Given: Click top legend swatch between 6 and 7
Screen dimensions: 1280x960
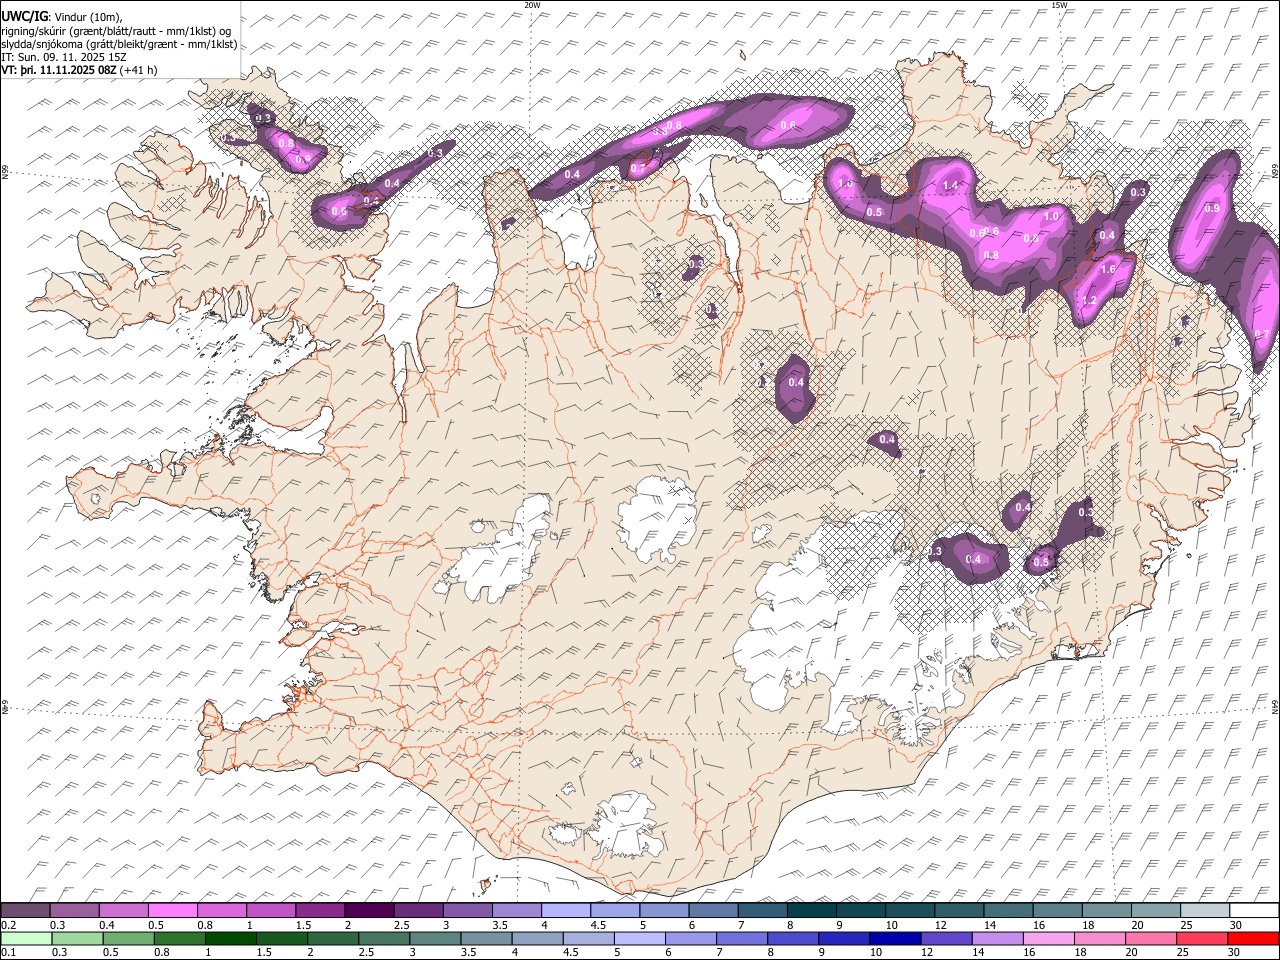Looking at the screenshot, I should point(713,910).
